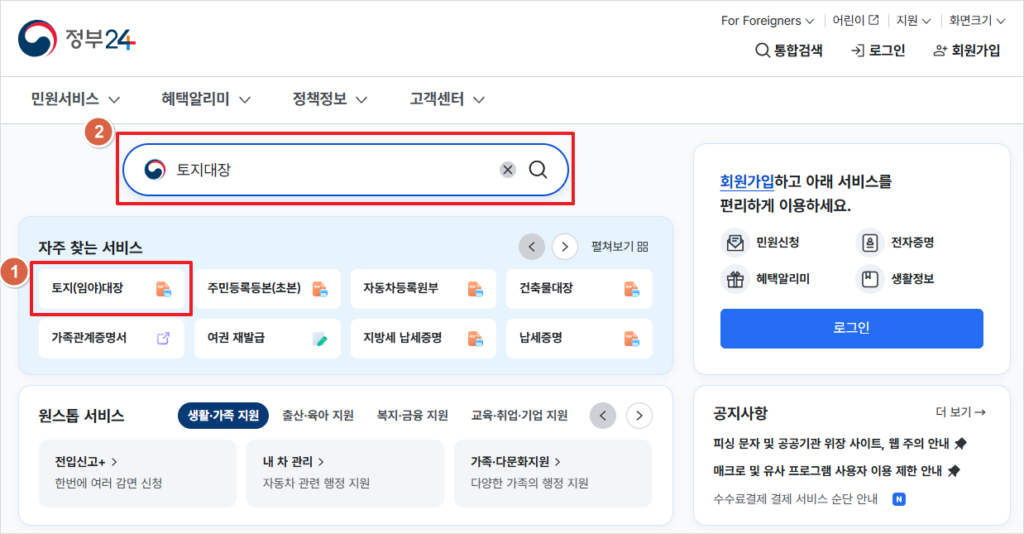The width and height of the screenshot is (1024, 534).
Task: Open the 전입신고+ card
Action: pos(137,473)
